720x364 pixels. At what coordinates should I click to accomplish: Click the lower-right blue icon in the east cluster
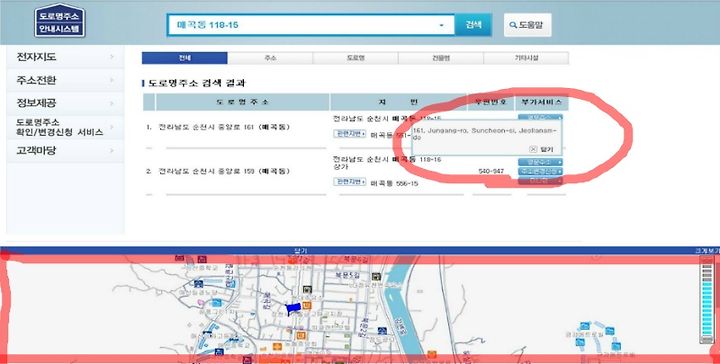pos(616,345)
